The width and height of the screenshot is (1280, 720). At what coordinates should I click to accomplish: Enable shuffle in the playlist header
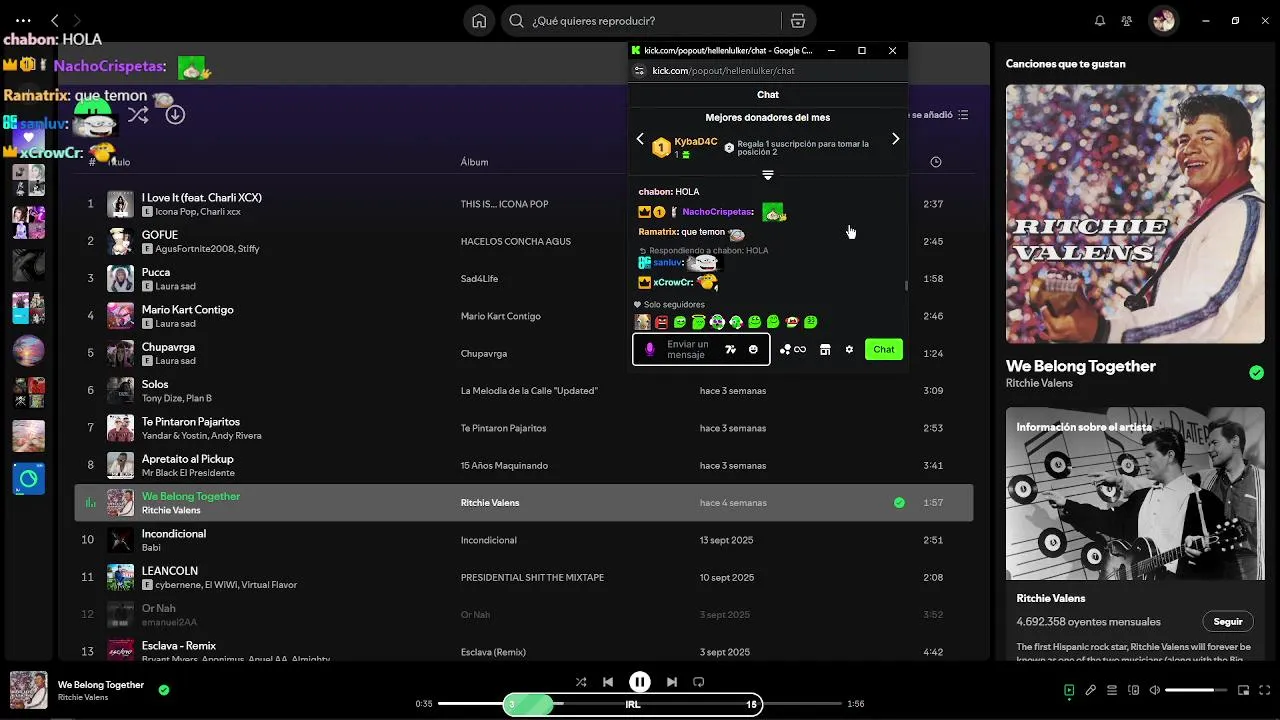[x=138, y=115]
